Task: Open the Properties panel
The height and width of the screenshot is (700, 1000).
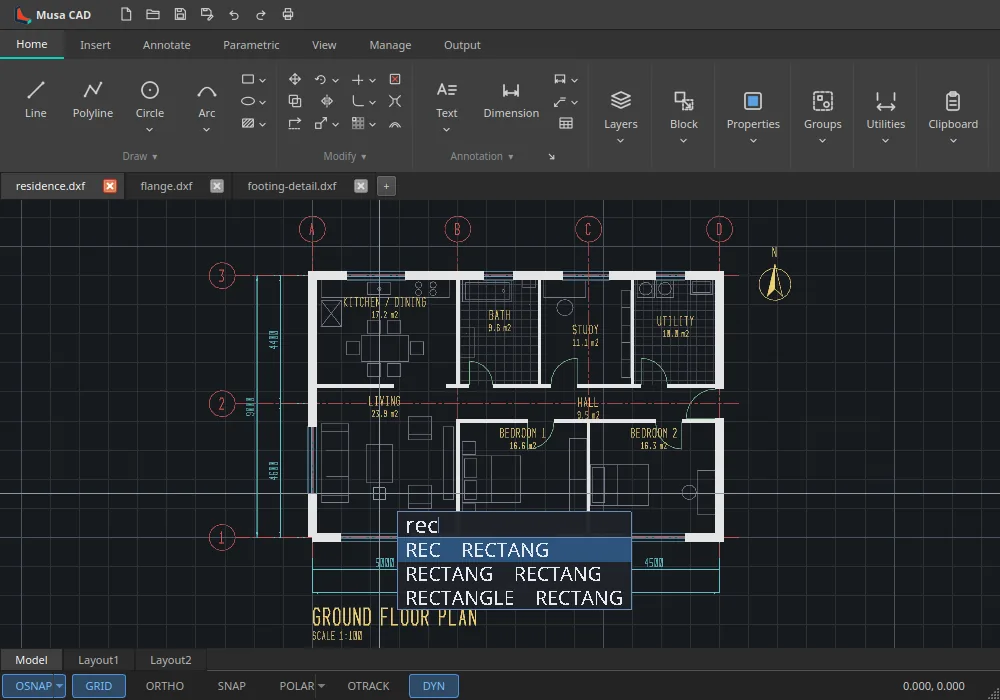Action: (753, 117)
